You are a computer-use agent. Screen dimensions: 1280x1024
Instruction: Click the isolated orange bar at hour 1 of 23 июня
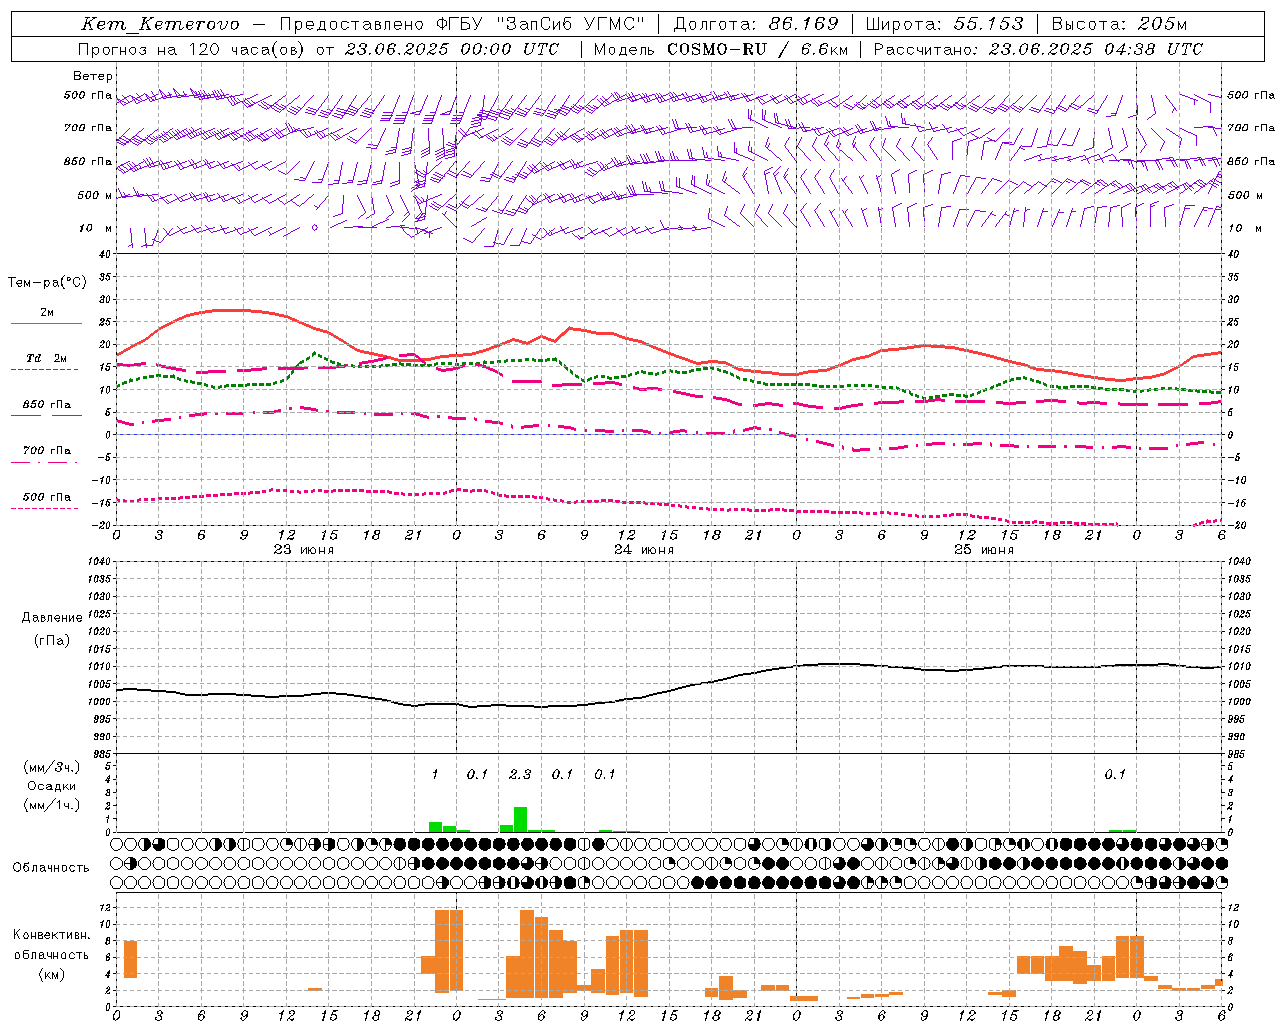point(130,960)
